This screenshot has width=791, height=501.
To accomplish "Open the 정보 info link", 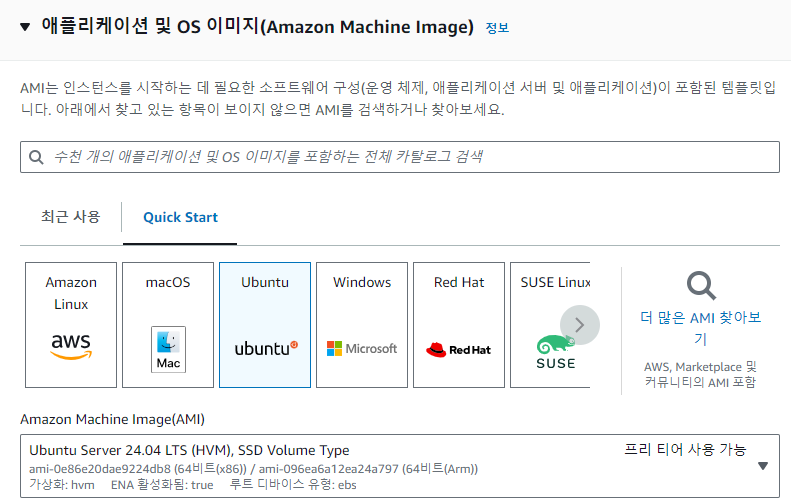I will 497,27.
